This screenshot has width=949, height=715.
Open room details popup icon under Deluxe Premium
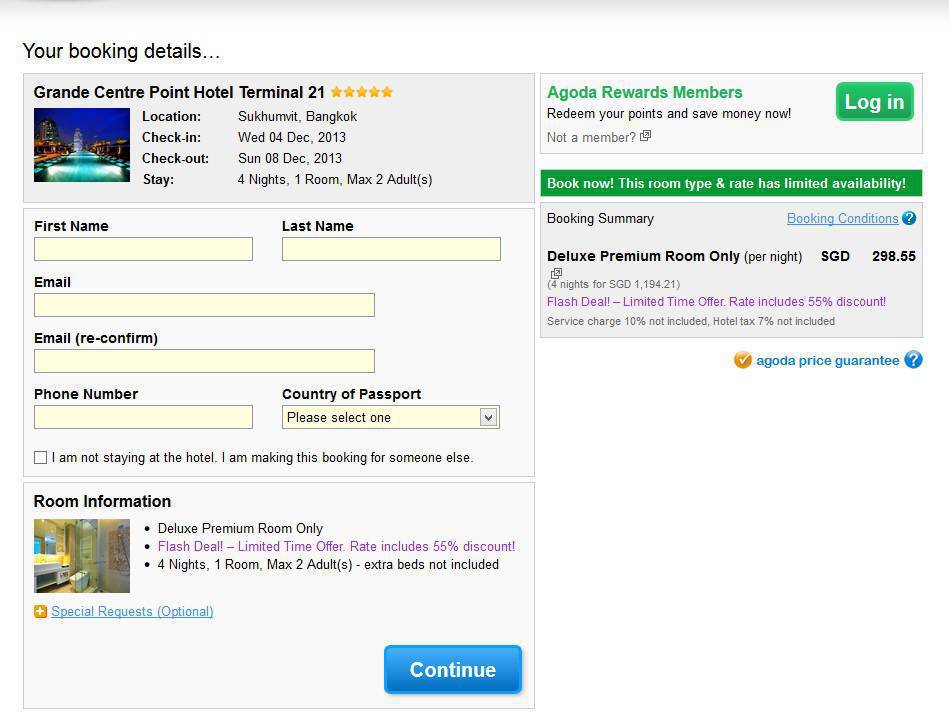pos(556,273)
